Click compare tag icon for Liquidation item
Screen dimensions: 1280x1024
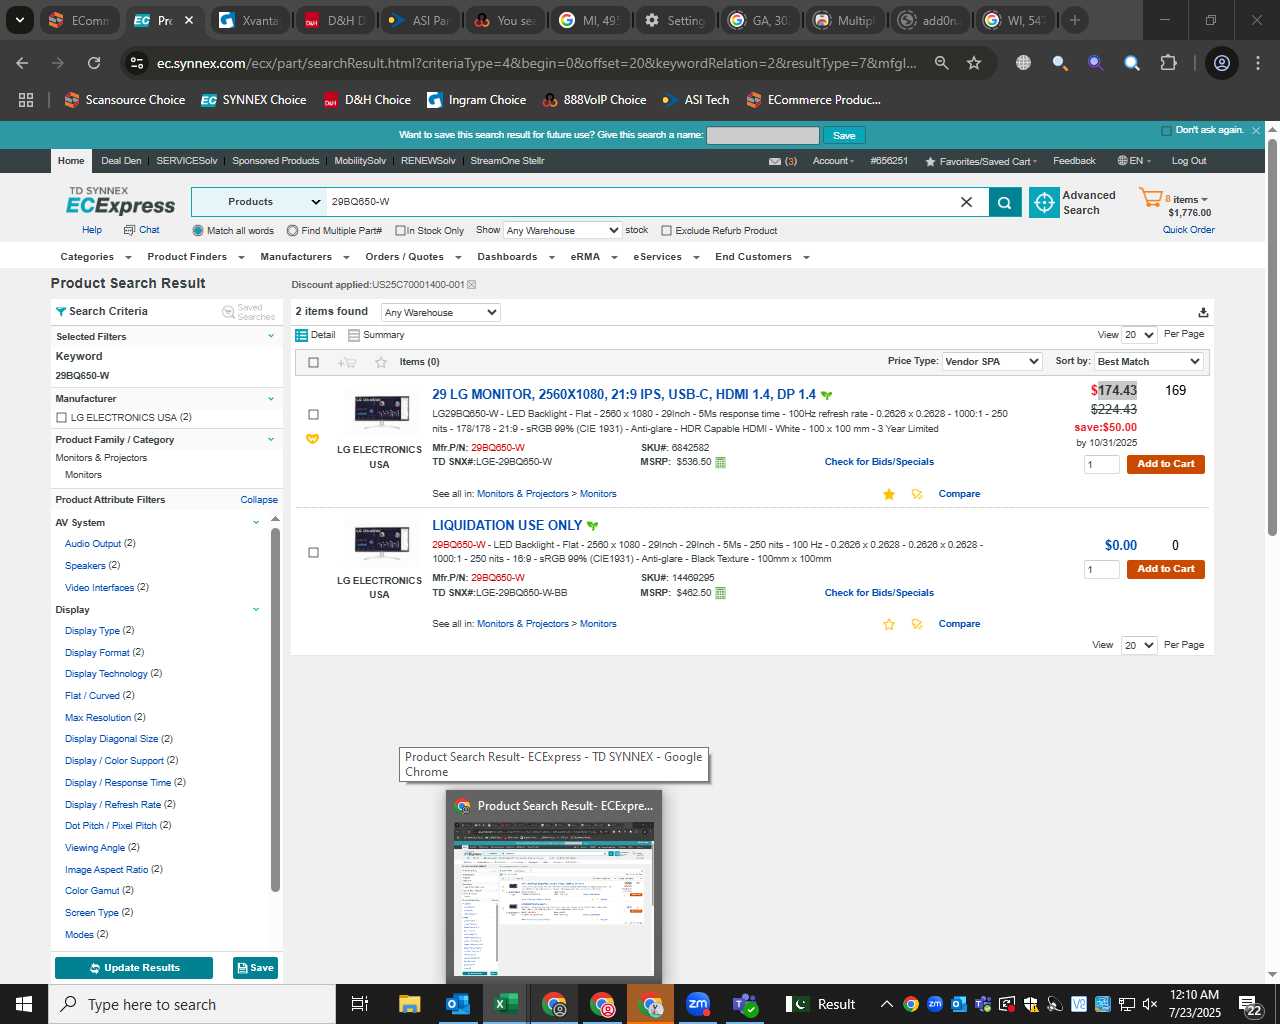tap(917, 624)
